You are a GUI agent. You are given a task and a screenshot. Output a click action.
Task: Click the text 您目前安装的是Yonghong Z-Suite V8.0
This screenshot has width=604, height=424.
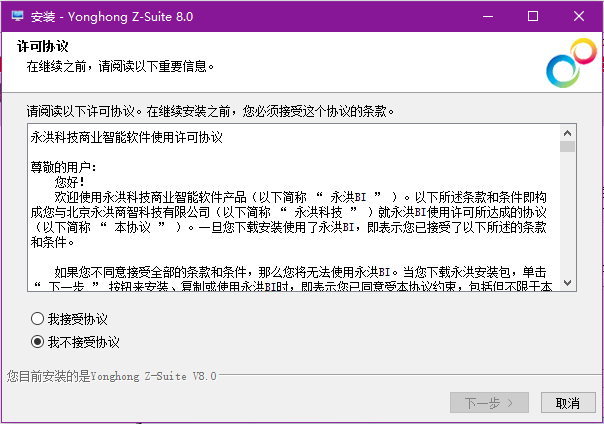pos(111,376)
